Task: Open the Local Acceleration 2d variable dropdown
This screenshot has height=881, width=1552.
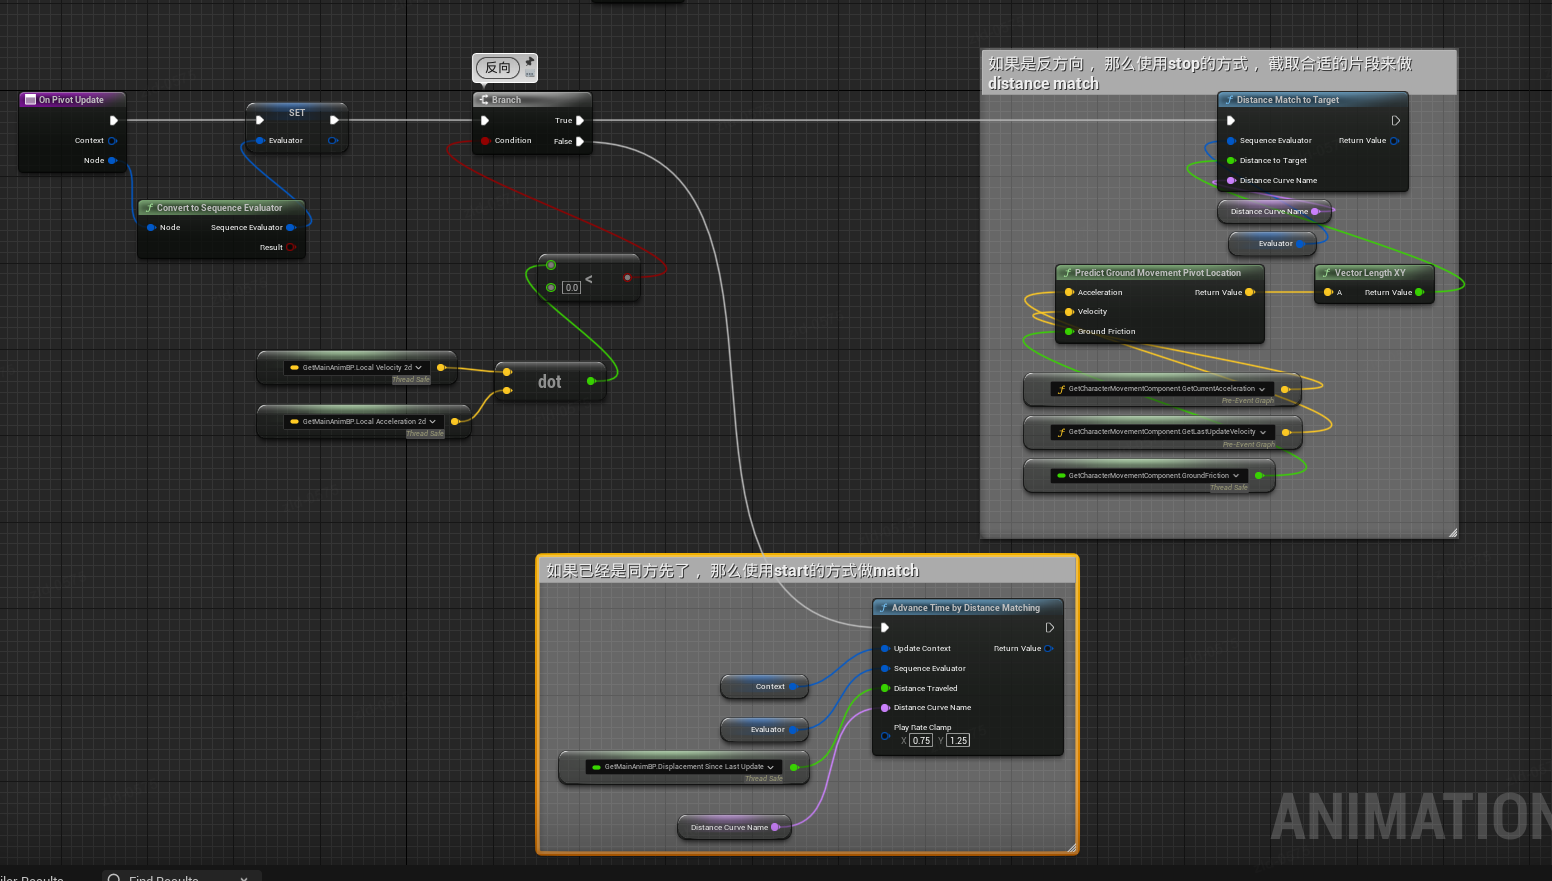Action: click(432, 422)
